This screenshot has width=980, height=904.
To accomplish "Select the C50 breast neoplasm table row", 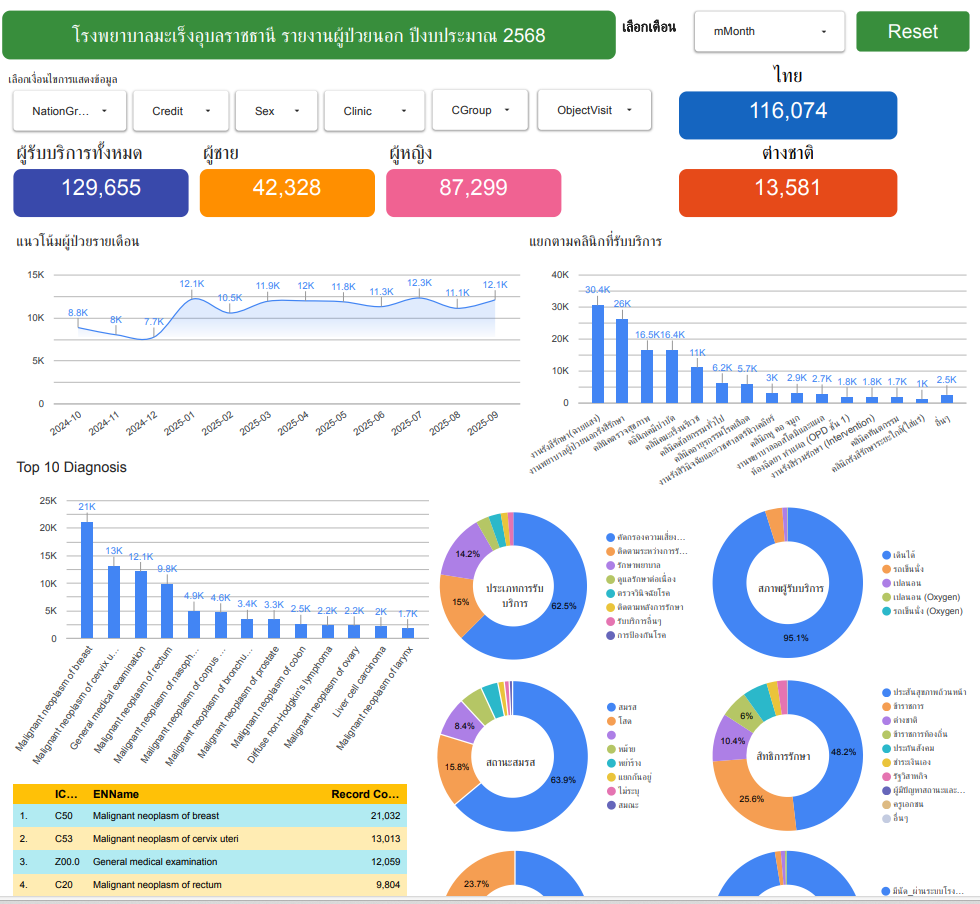I will point(210,817).
